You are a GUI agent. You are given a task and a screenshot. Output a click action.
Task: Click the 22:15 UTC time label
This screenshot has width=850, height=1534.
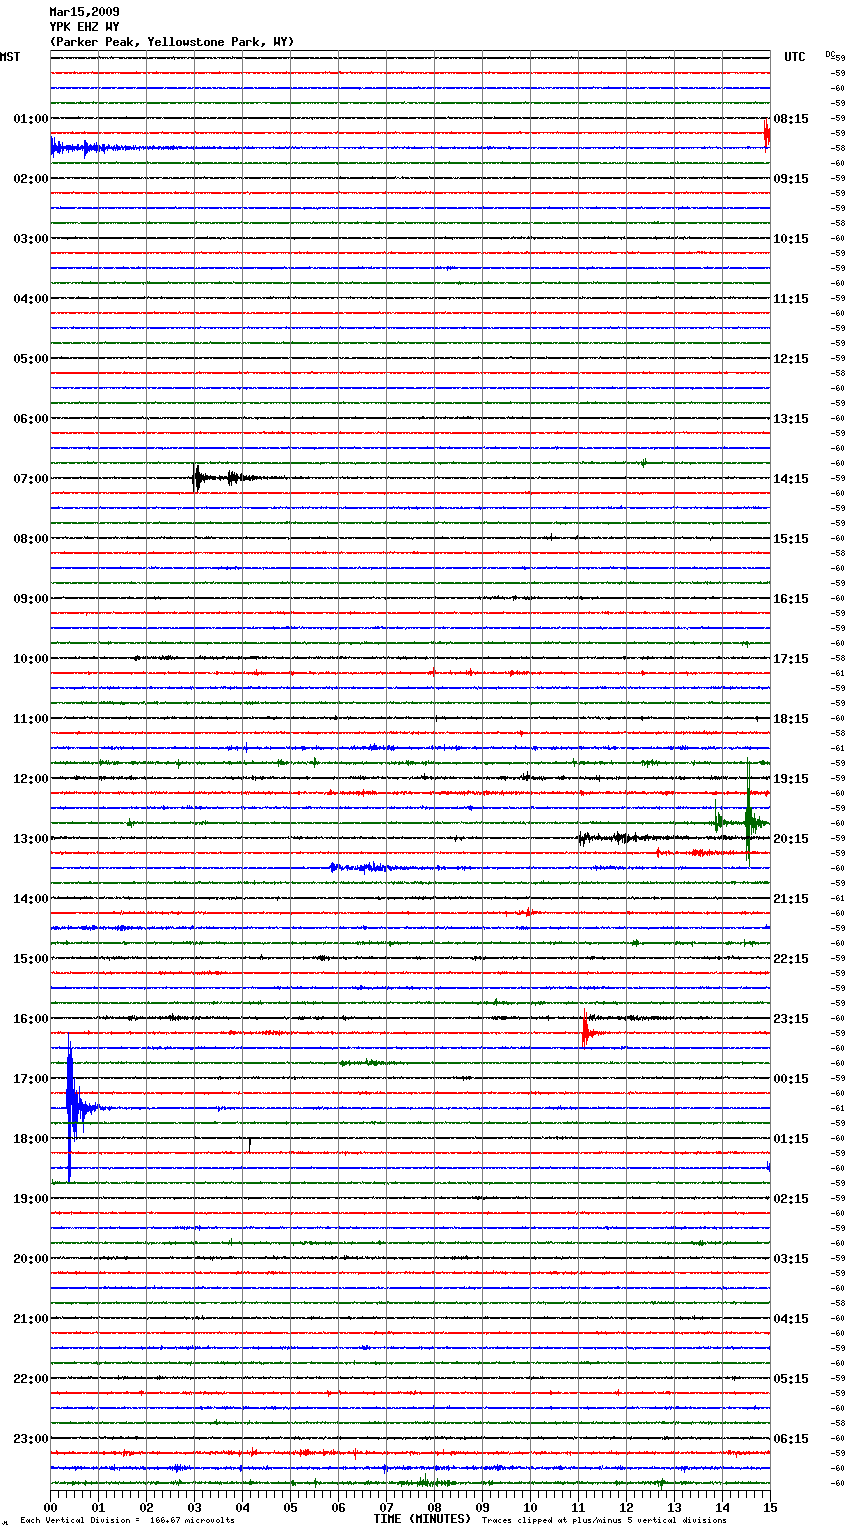coord(791,959)
